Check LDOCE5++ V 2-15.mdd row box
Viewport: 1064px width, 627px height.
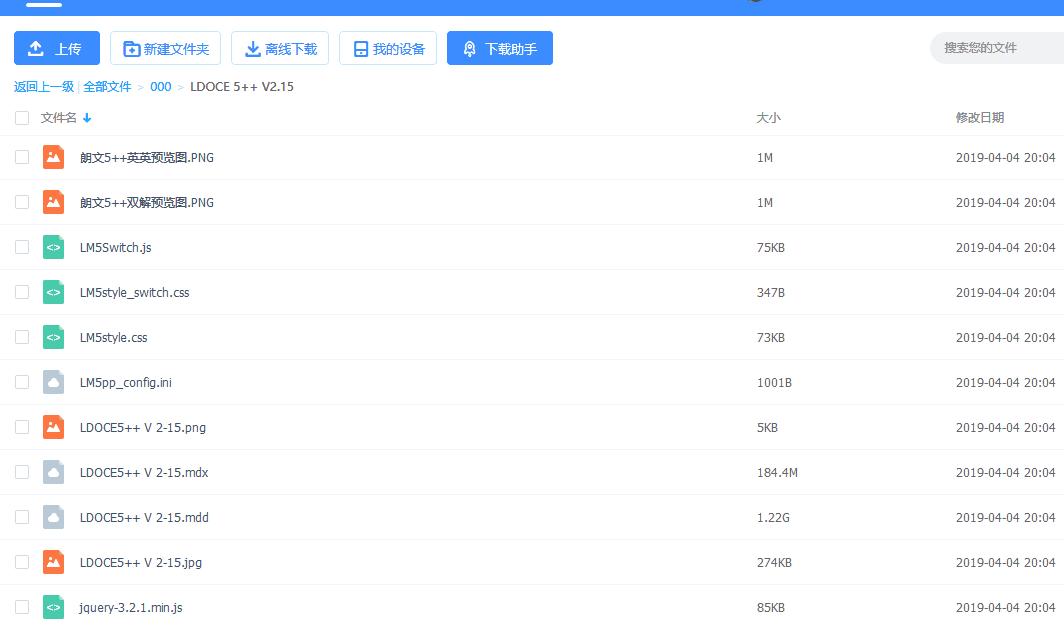(x=22, y=517)
